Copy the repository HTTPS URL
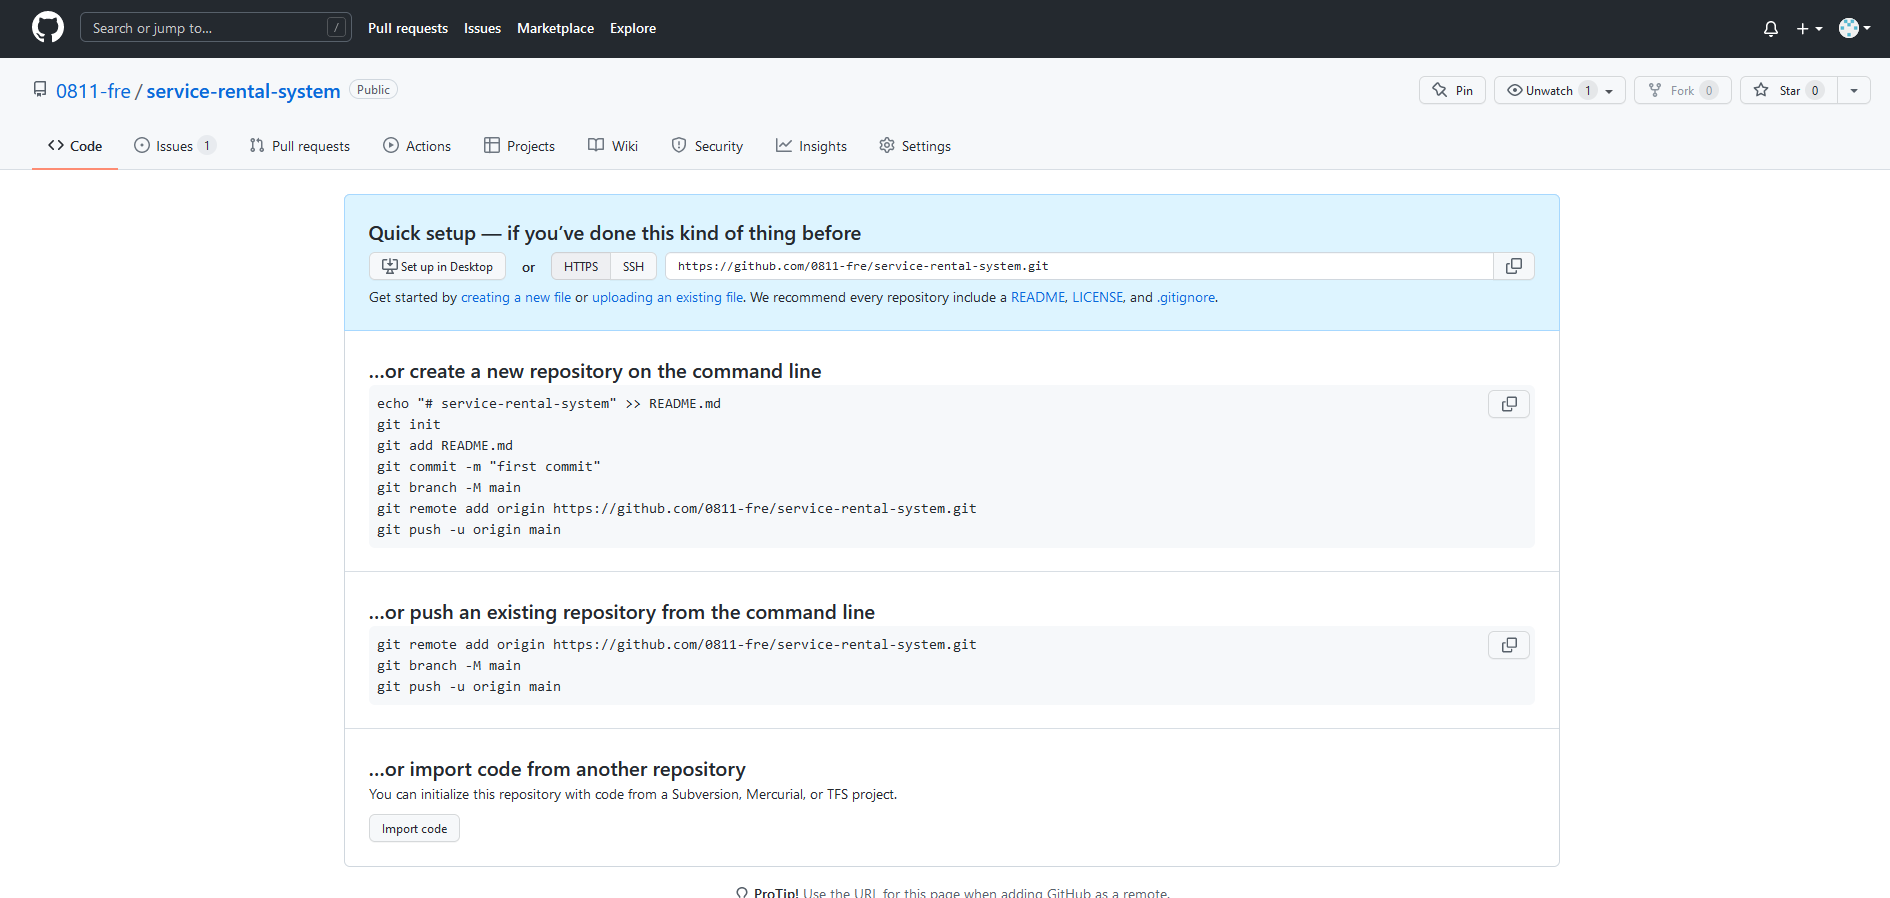The height and width of the screenshot is (898, 1890). [1514, 266]
